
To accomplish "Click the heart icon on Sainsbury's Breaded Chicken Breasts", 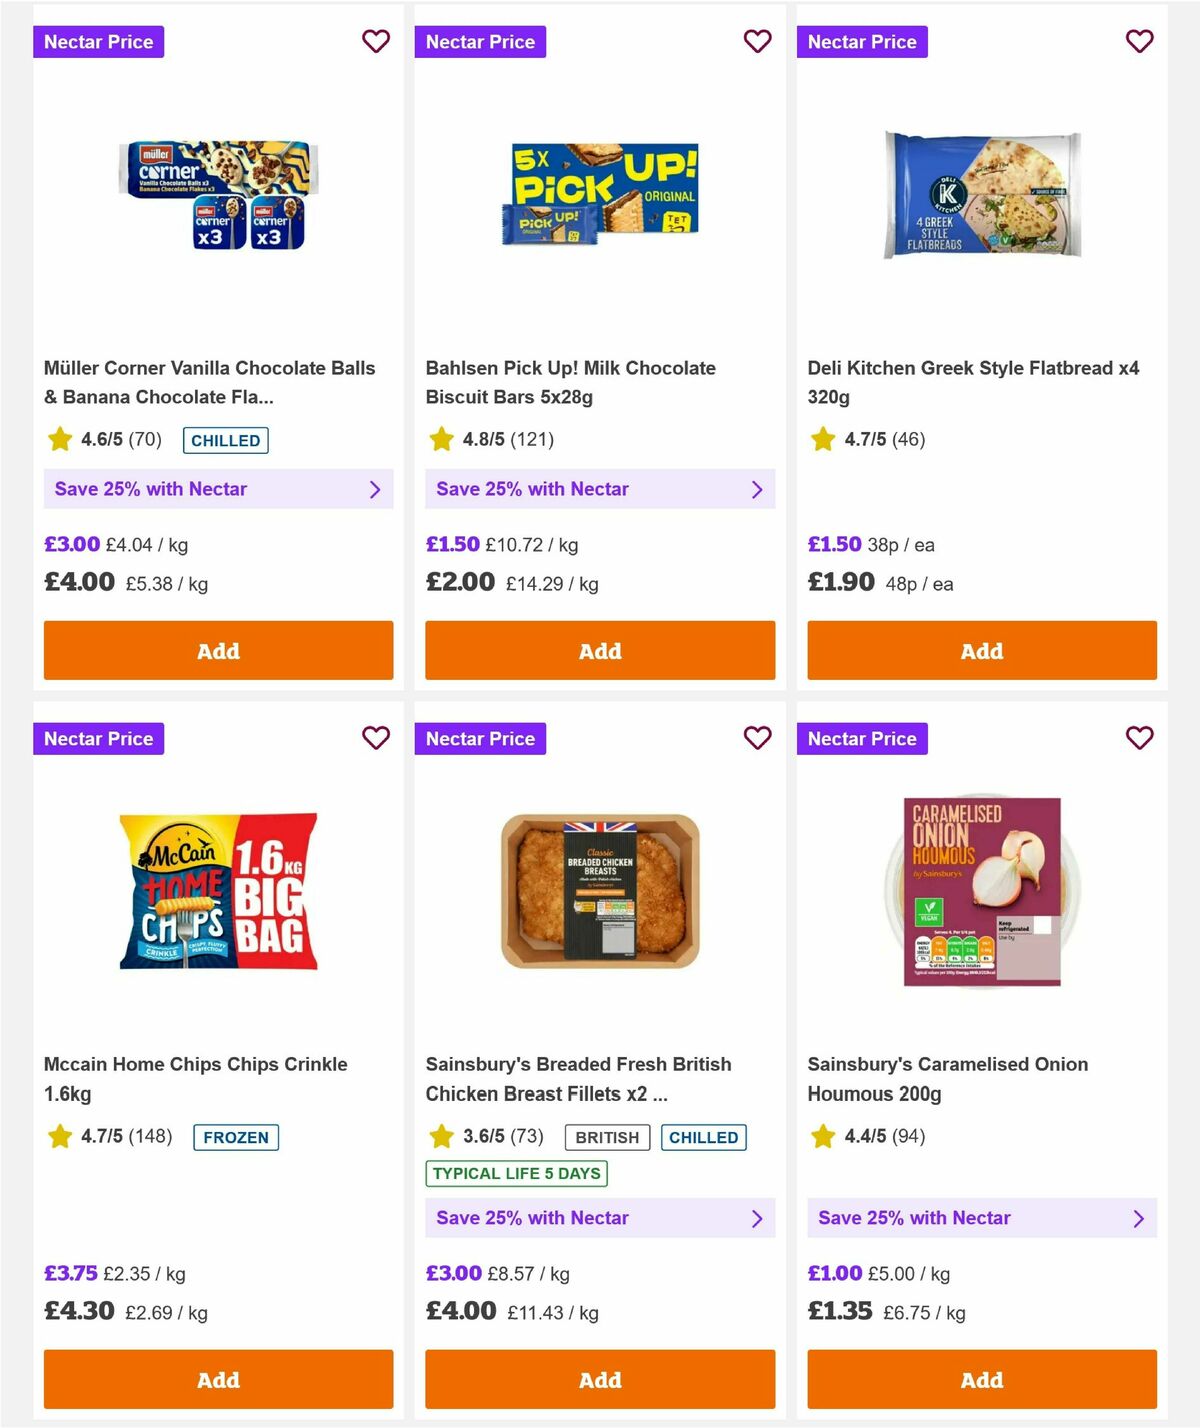I will coord(758,738).
